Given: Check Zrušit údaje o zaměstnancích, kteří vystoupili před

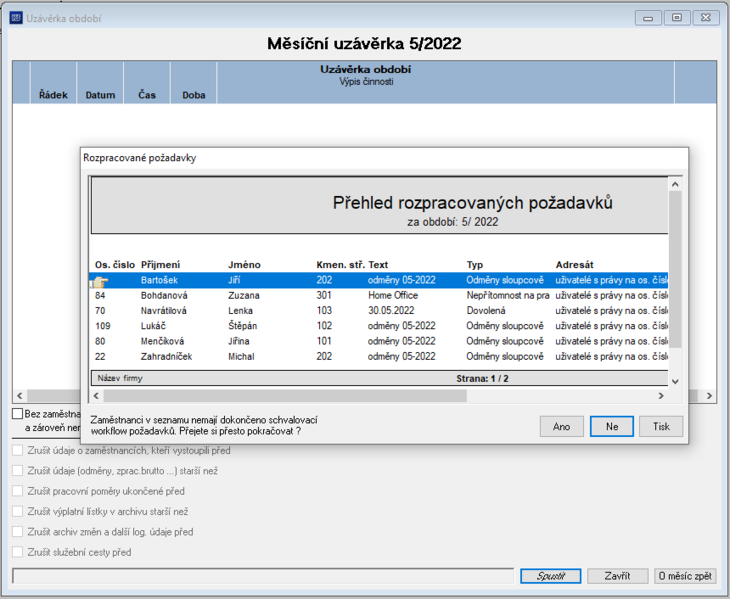Looking at the screenshot, I should pyautogui.click(x=18, y=451).
